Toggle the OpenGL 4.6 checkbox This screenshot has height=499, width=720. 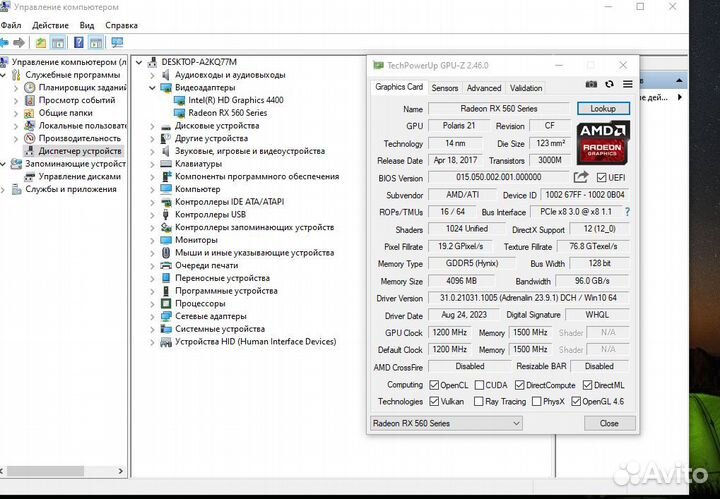pyautogui.click(x=576, y=401)
